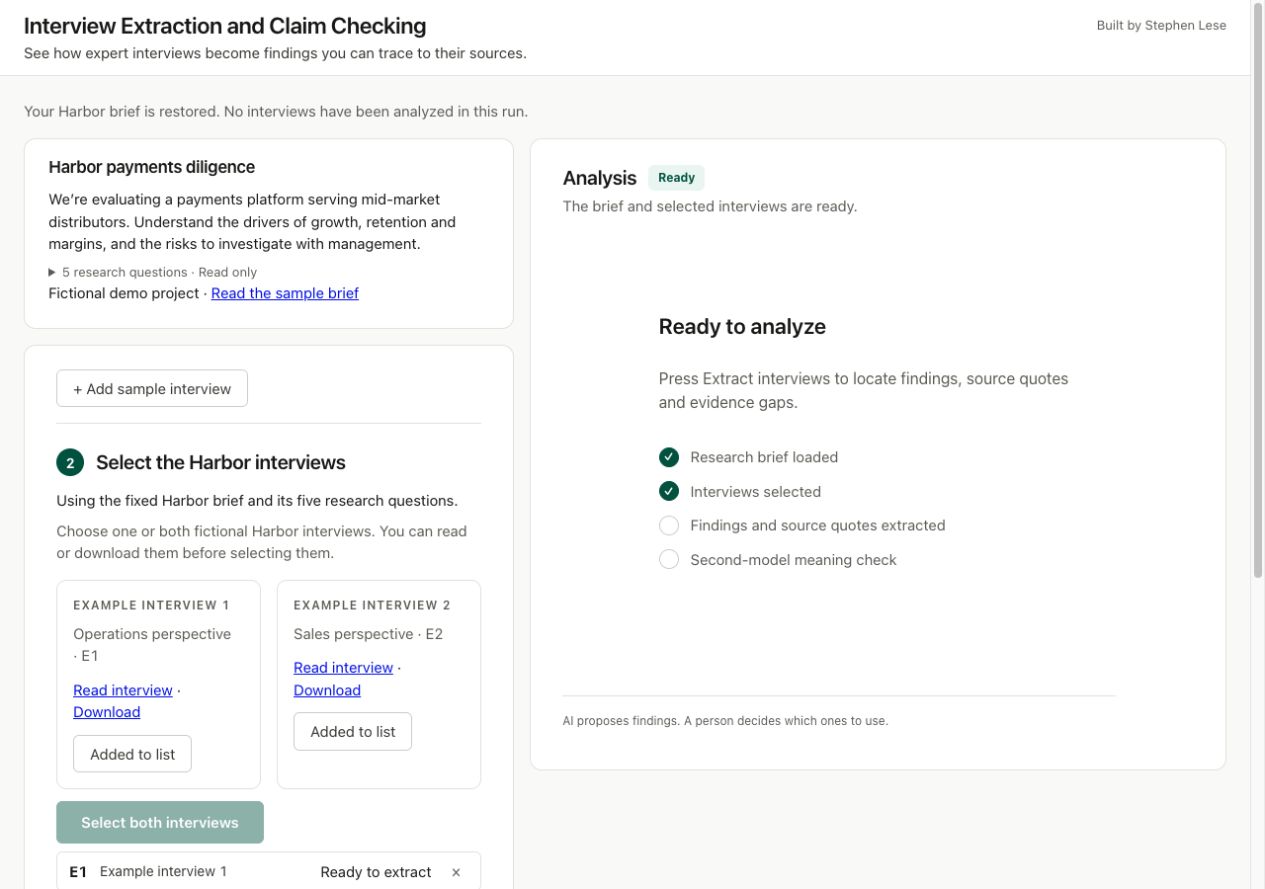Click the Ready status badge next to Analysis
Screen dimensions: 1265x889
(x=676, y=178)
